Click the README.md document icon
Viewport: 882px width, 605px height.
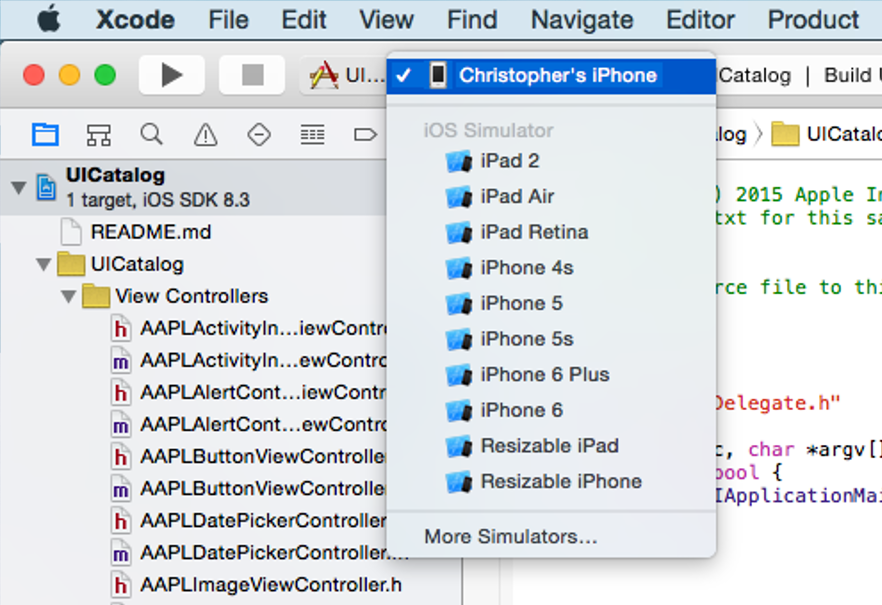(71, 232)
